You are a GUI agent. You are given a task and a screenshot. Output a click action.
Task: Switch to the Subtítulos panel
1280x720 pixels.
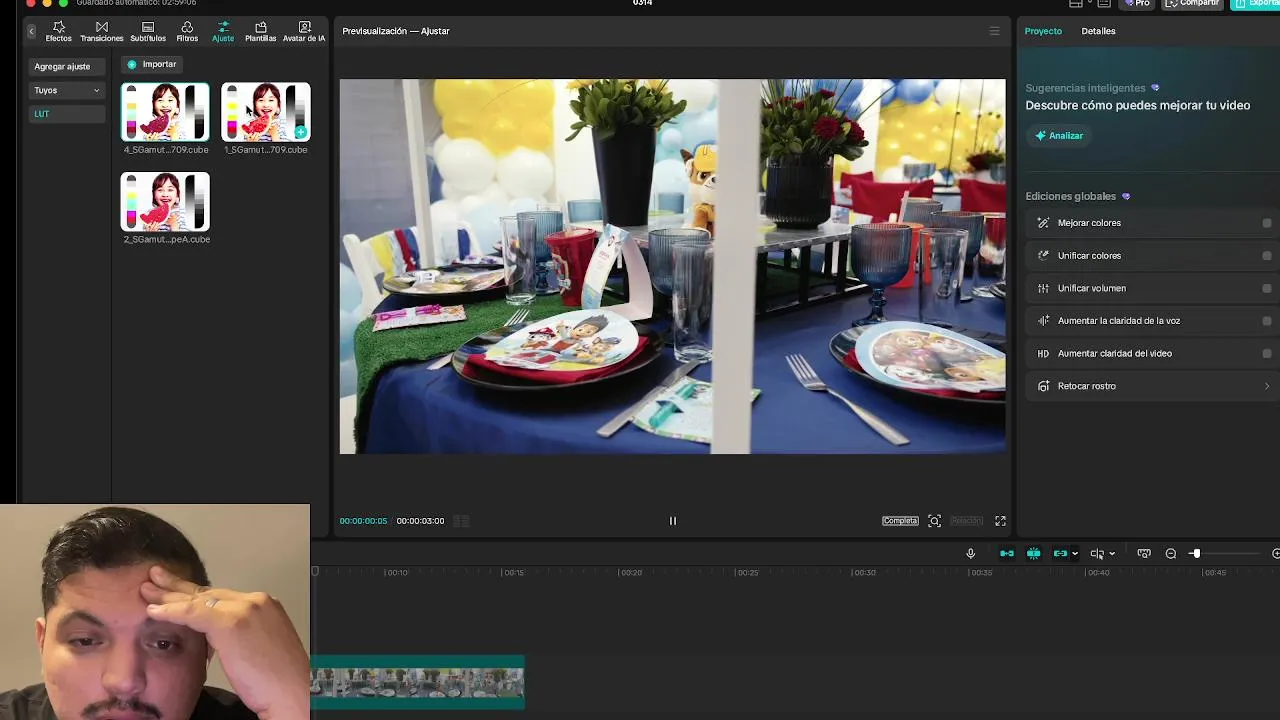[148, 31]
